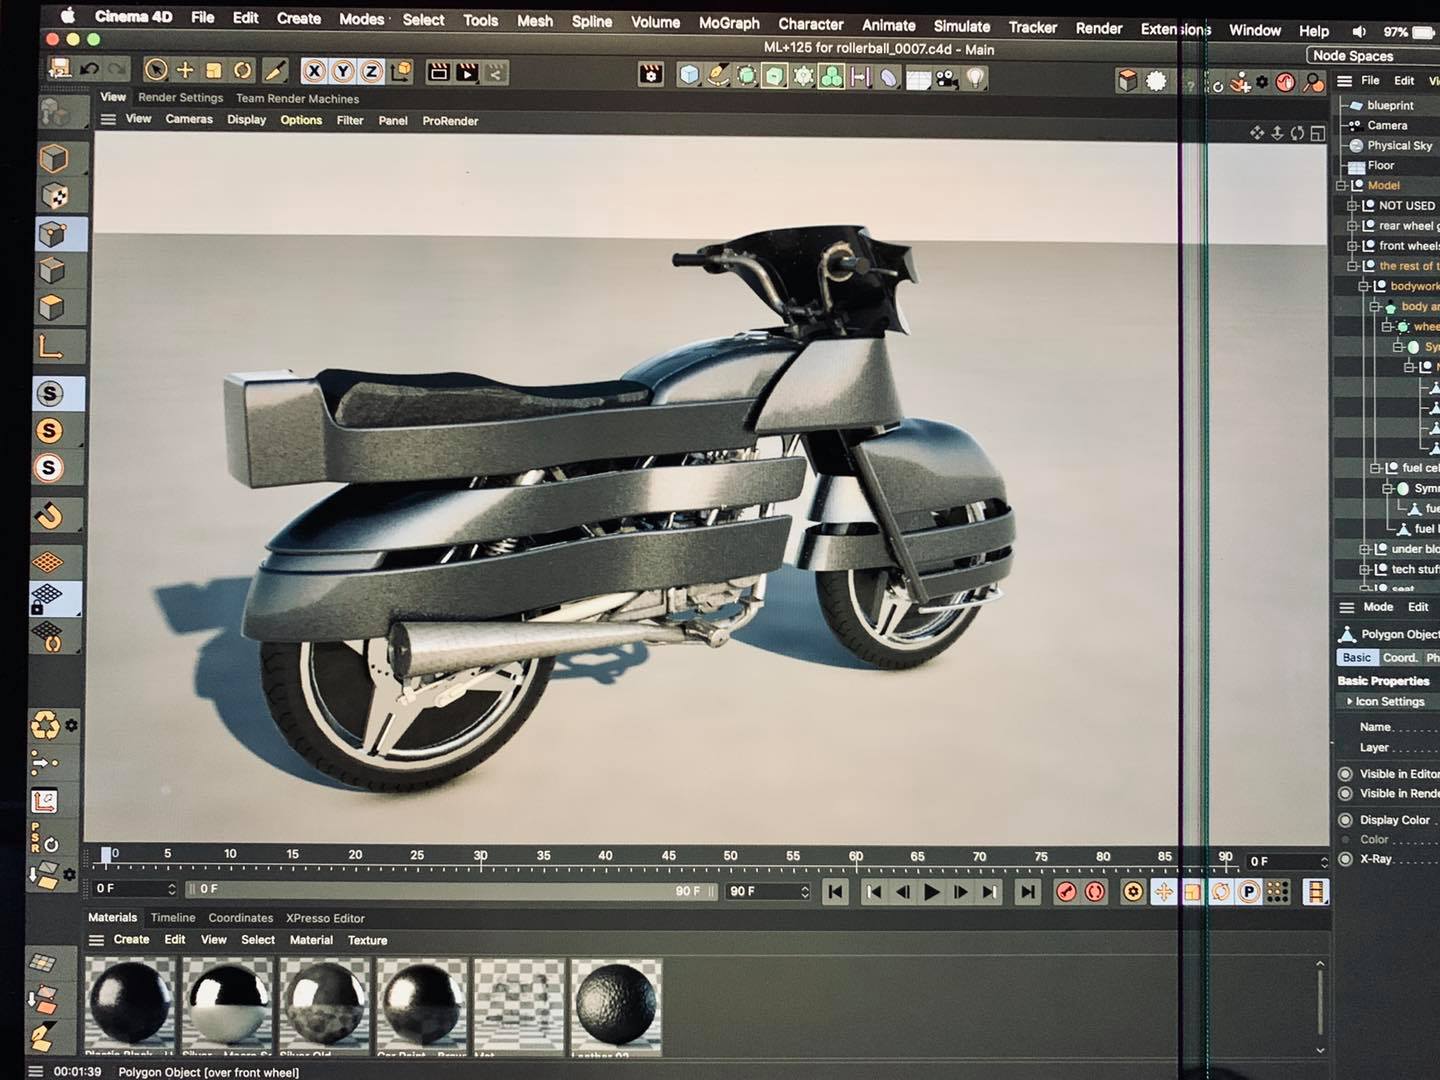
Task: Select the Leather material thumbnail
Action: [x=615, y=1006]
